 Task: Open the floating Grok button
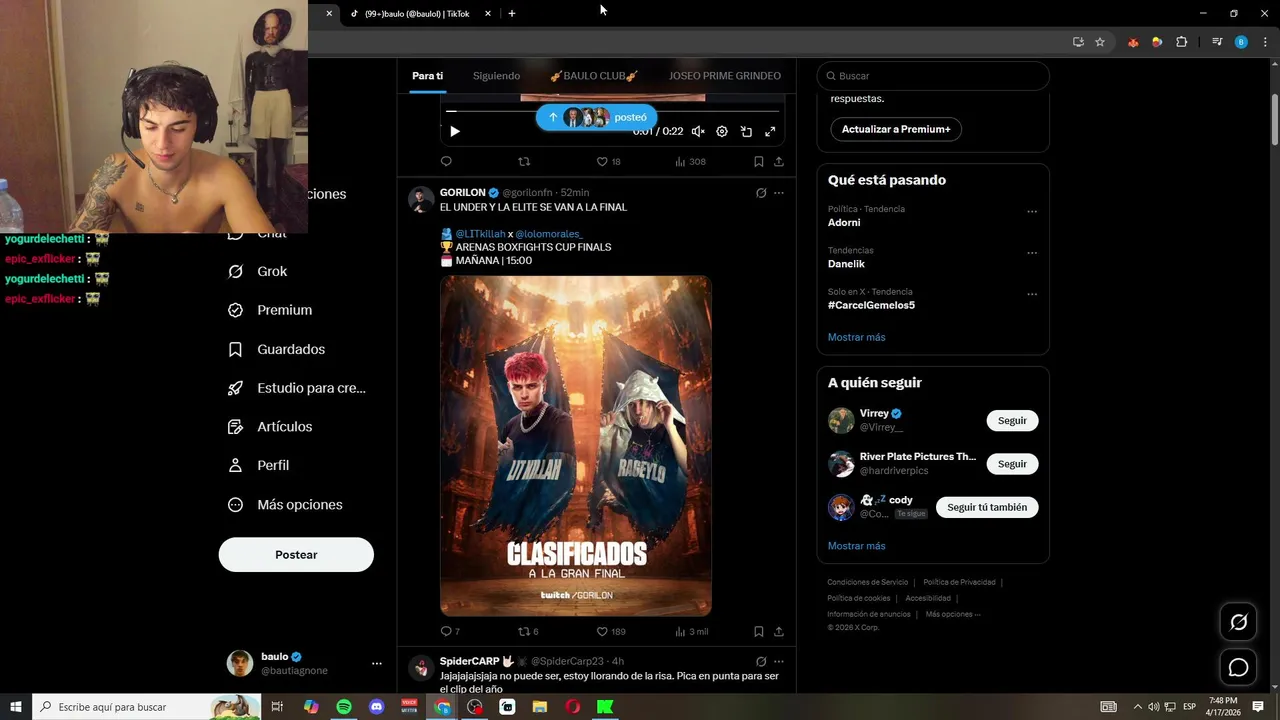[x=1239, y=622]
